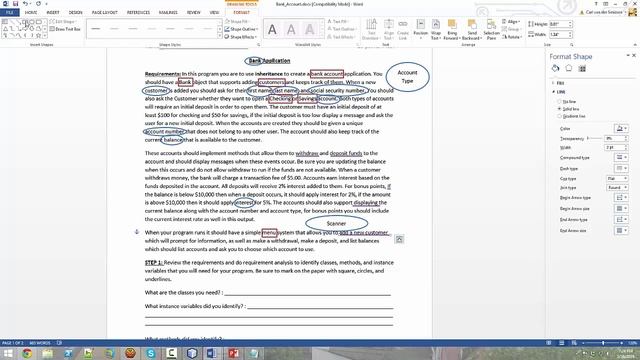Click the PowerPoint icon in the taskbar
This screenshot has height=360, width=640.
click(x=233, y=353)
